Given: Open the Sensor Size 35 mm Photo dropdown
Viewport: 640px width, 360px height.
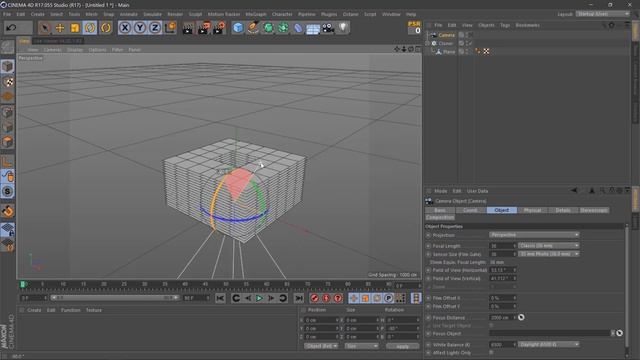Looking at the screenshot, I should [549, 254].
